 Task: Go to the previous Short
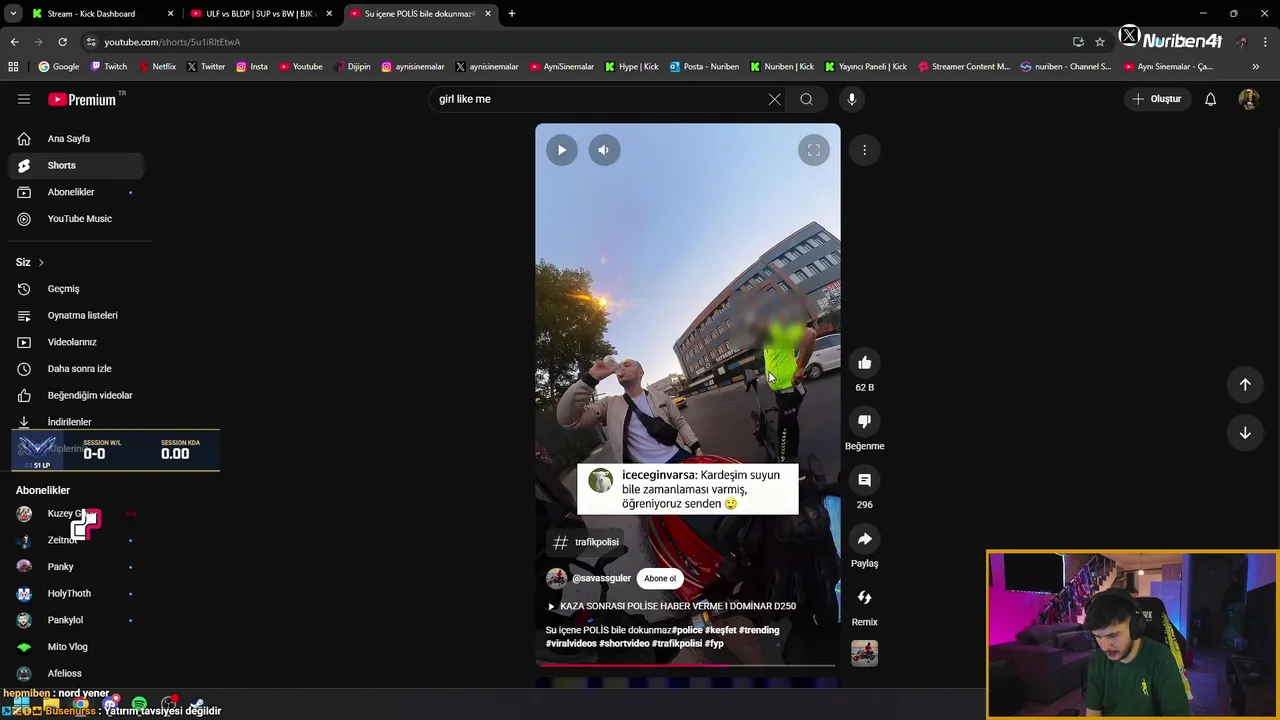pos(1245,385)
